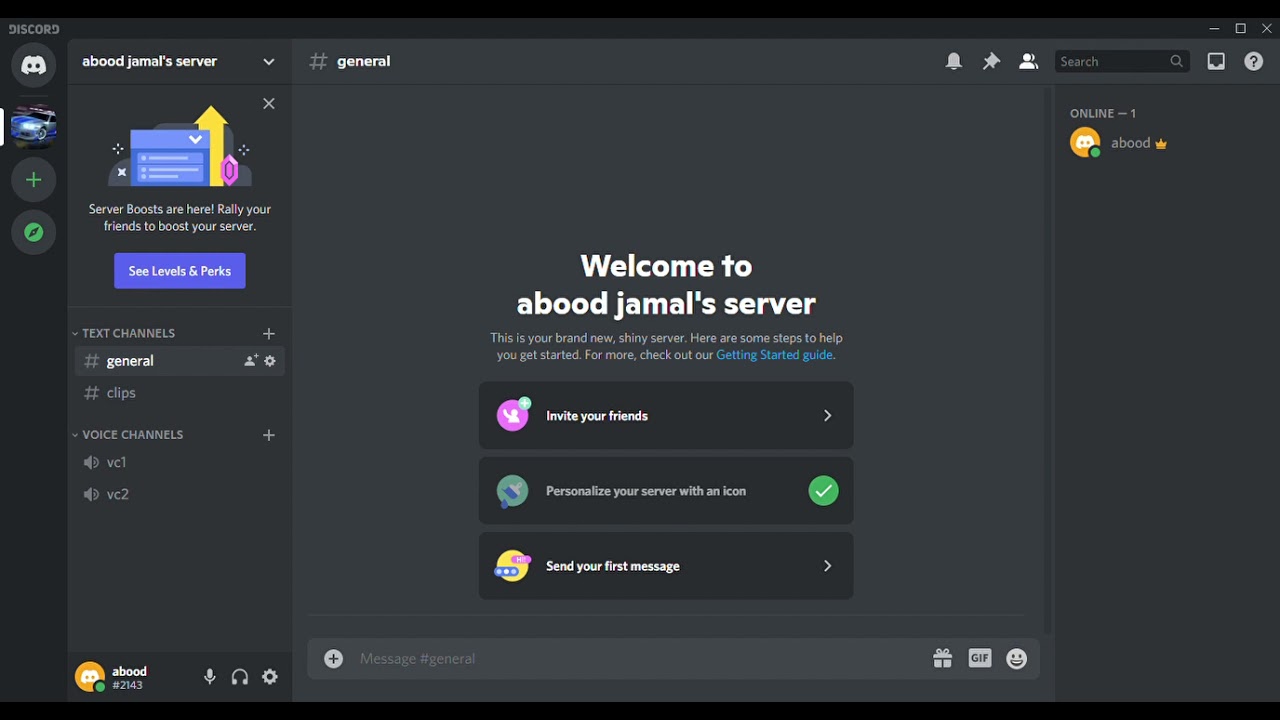Open Discord home direct messages
This screenshot has height=720, width=1280.
(x=34, y=66)
